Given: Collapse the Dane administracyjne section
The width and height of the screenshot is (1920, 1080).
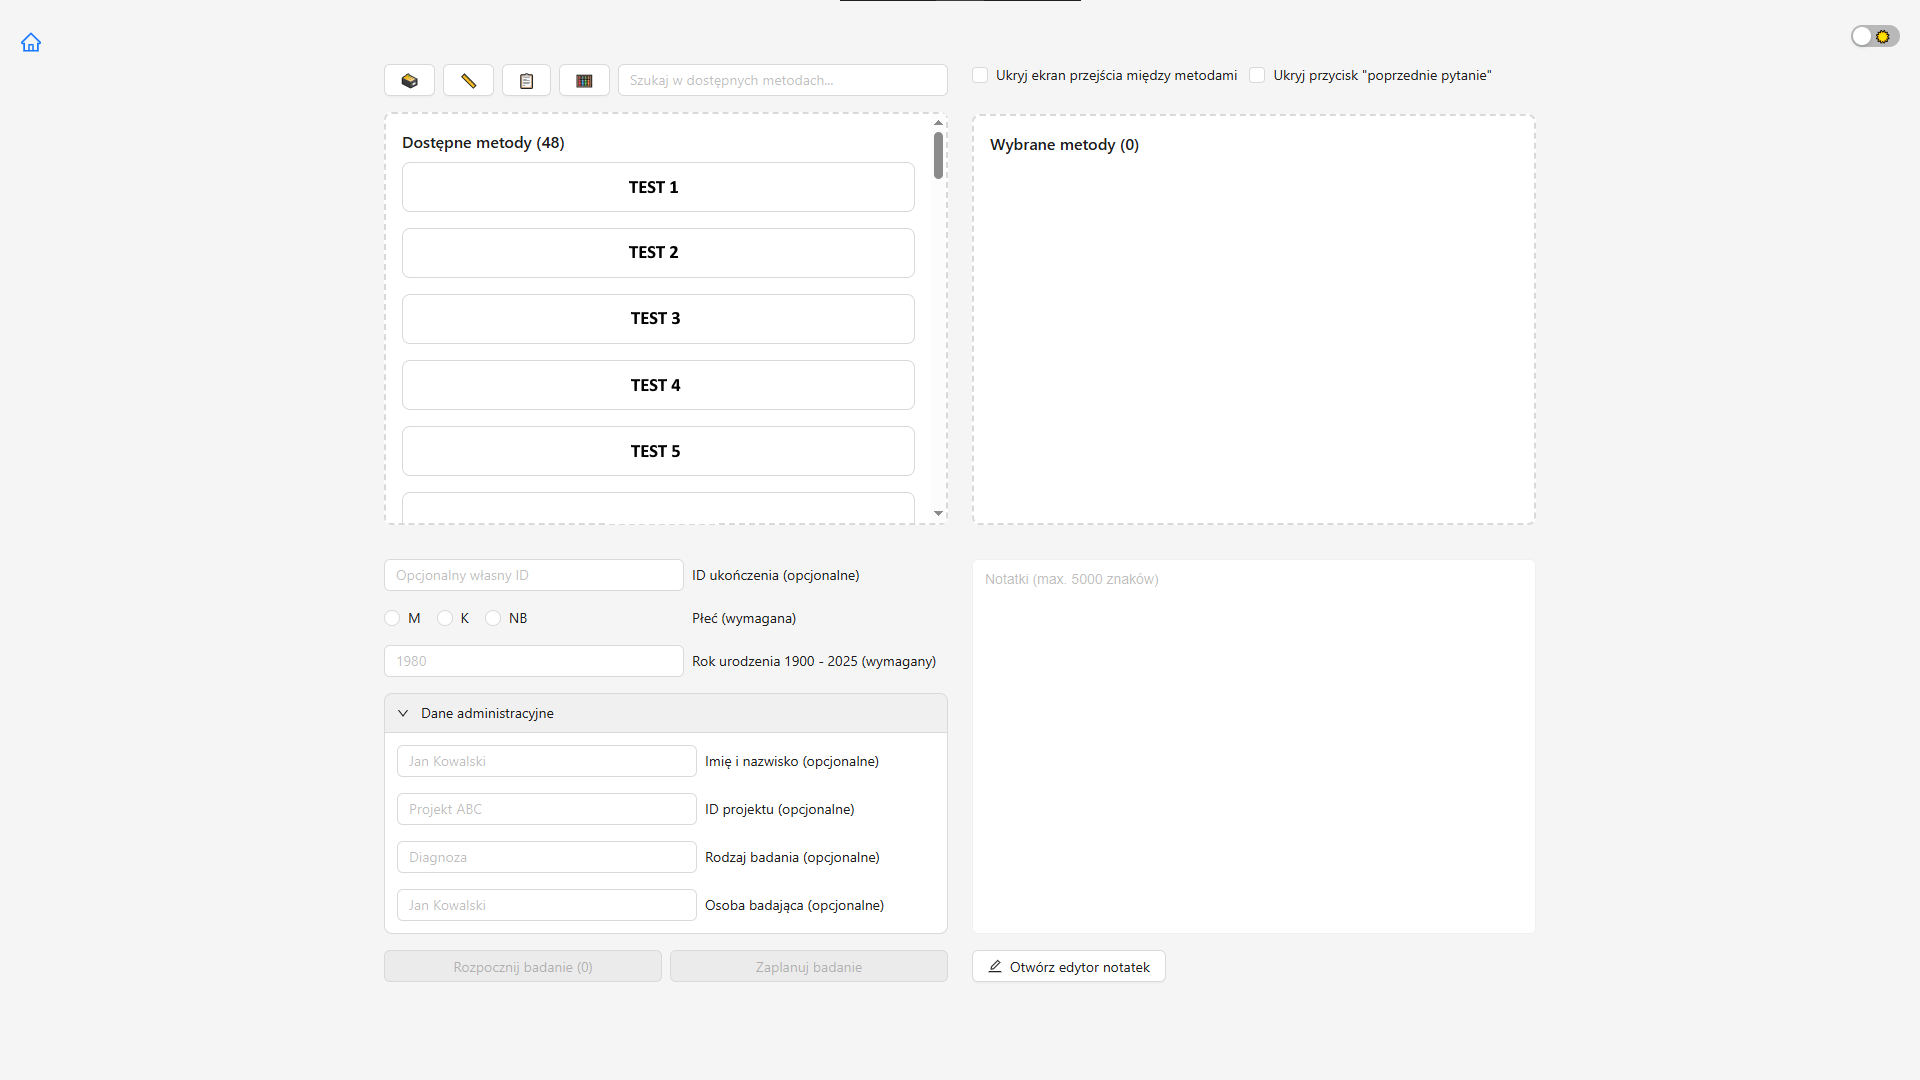Looking at the screenshot, I should point(665,713).
